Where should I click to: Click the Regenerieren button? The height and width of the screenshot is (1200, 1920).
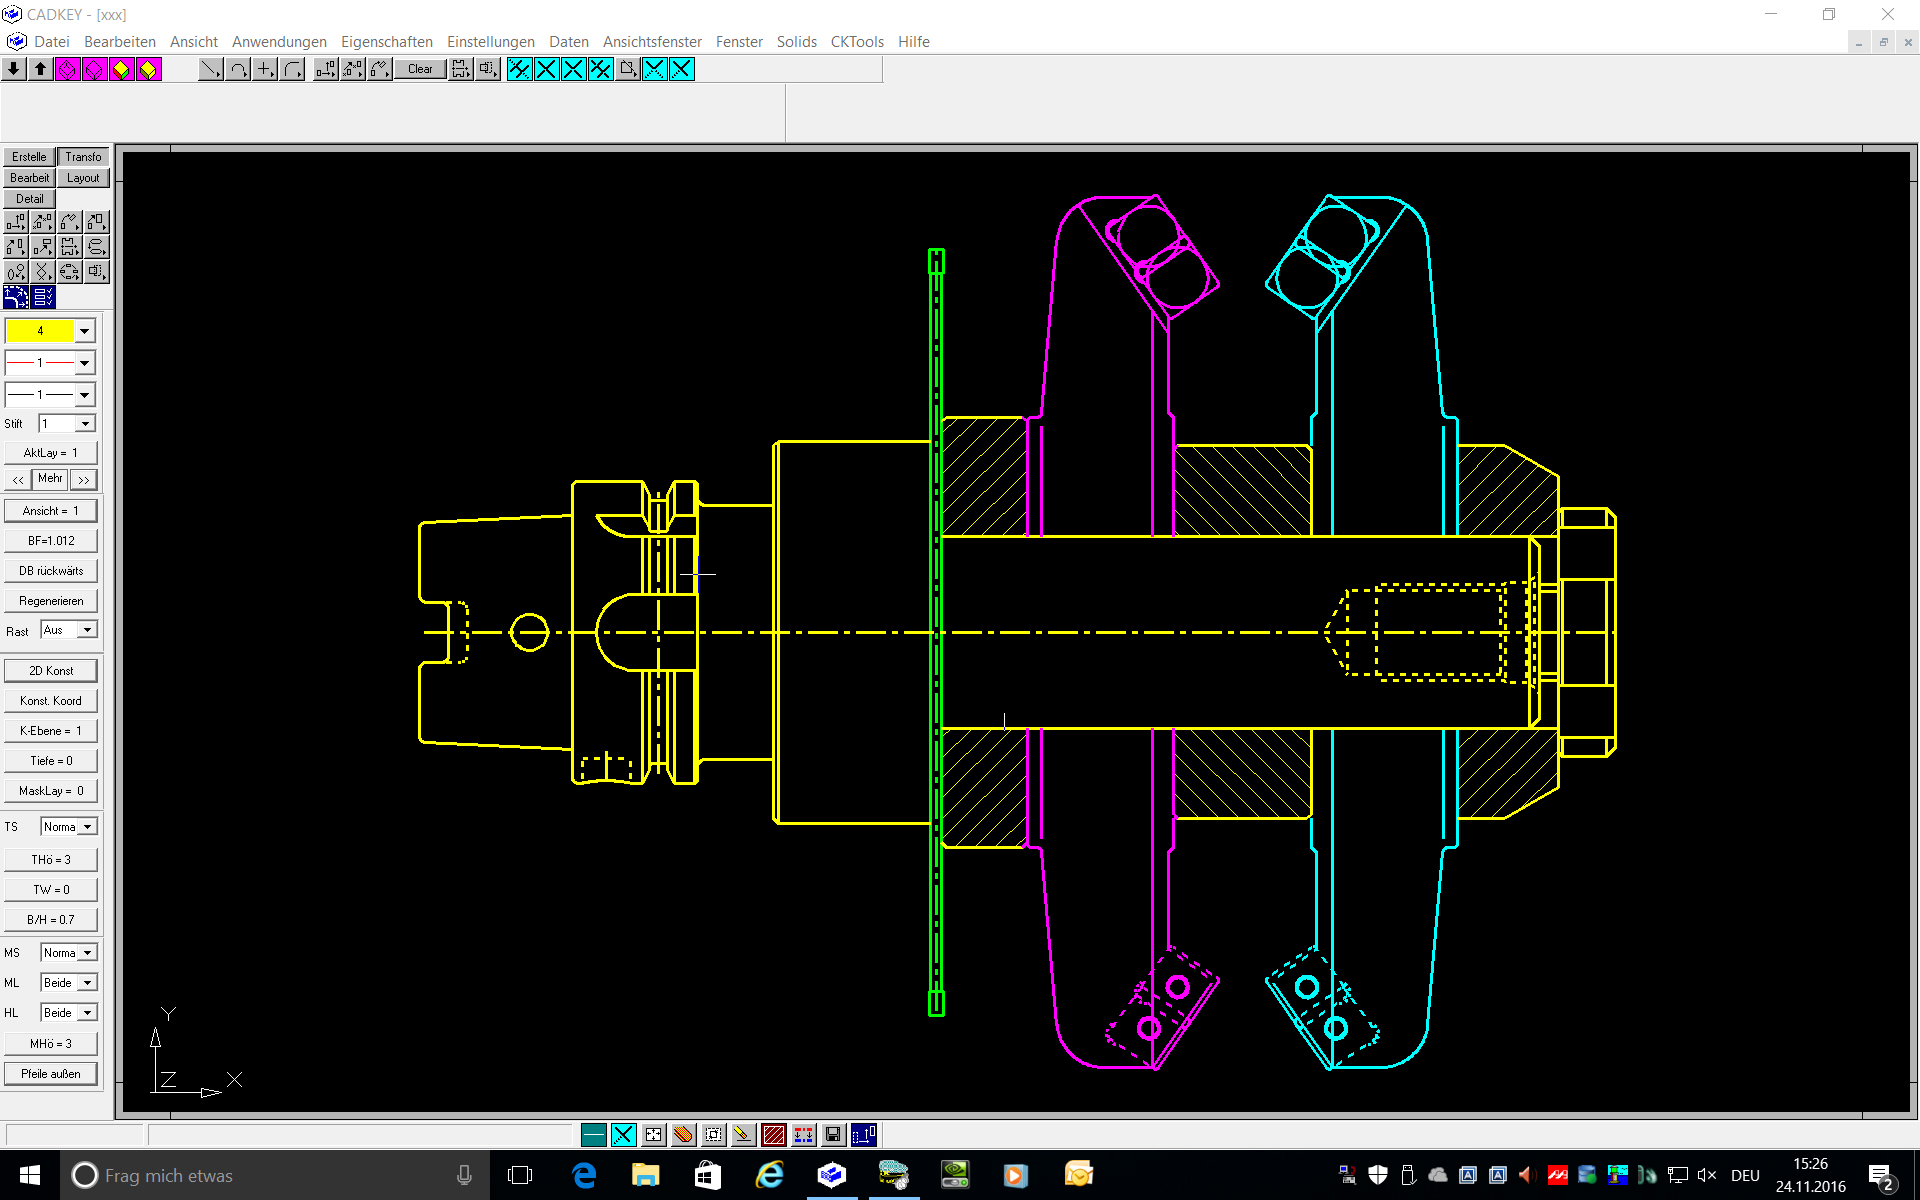pyautogui.click(x=51, y=601)
